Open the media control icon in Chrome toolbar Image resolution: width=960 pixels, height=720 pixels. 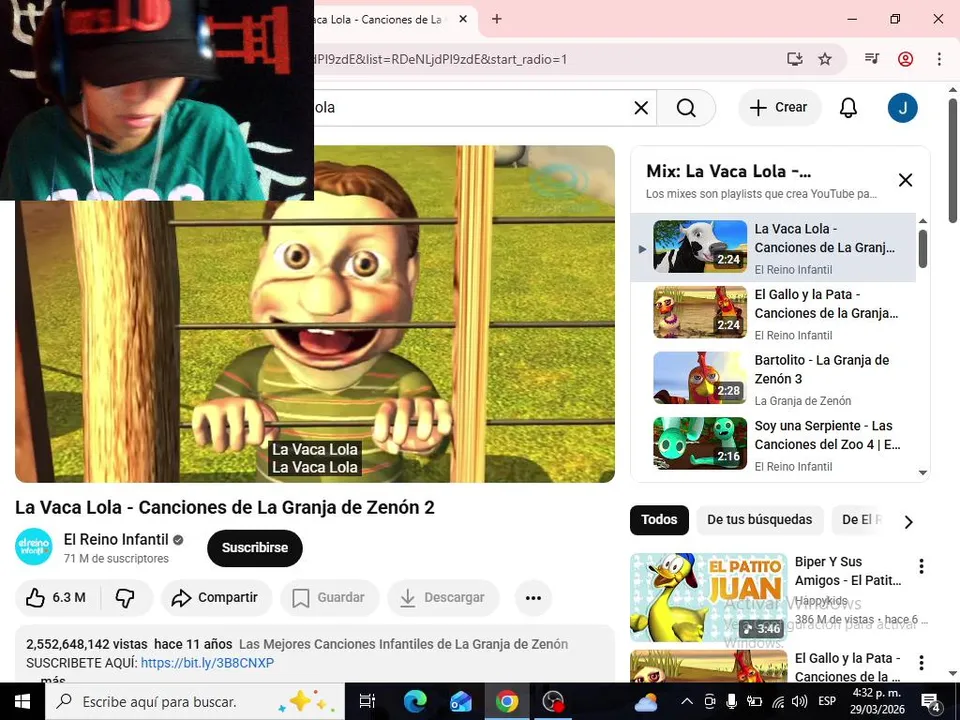click(x=872, y=59)
